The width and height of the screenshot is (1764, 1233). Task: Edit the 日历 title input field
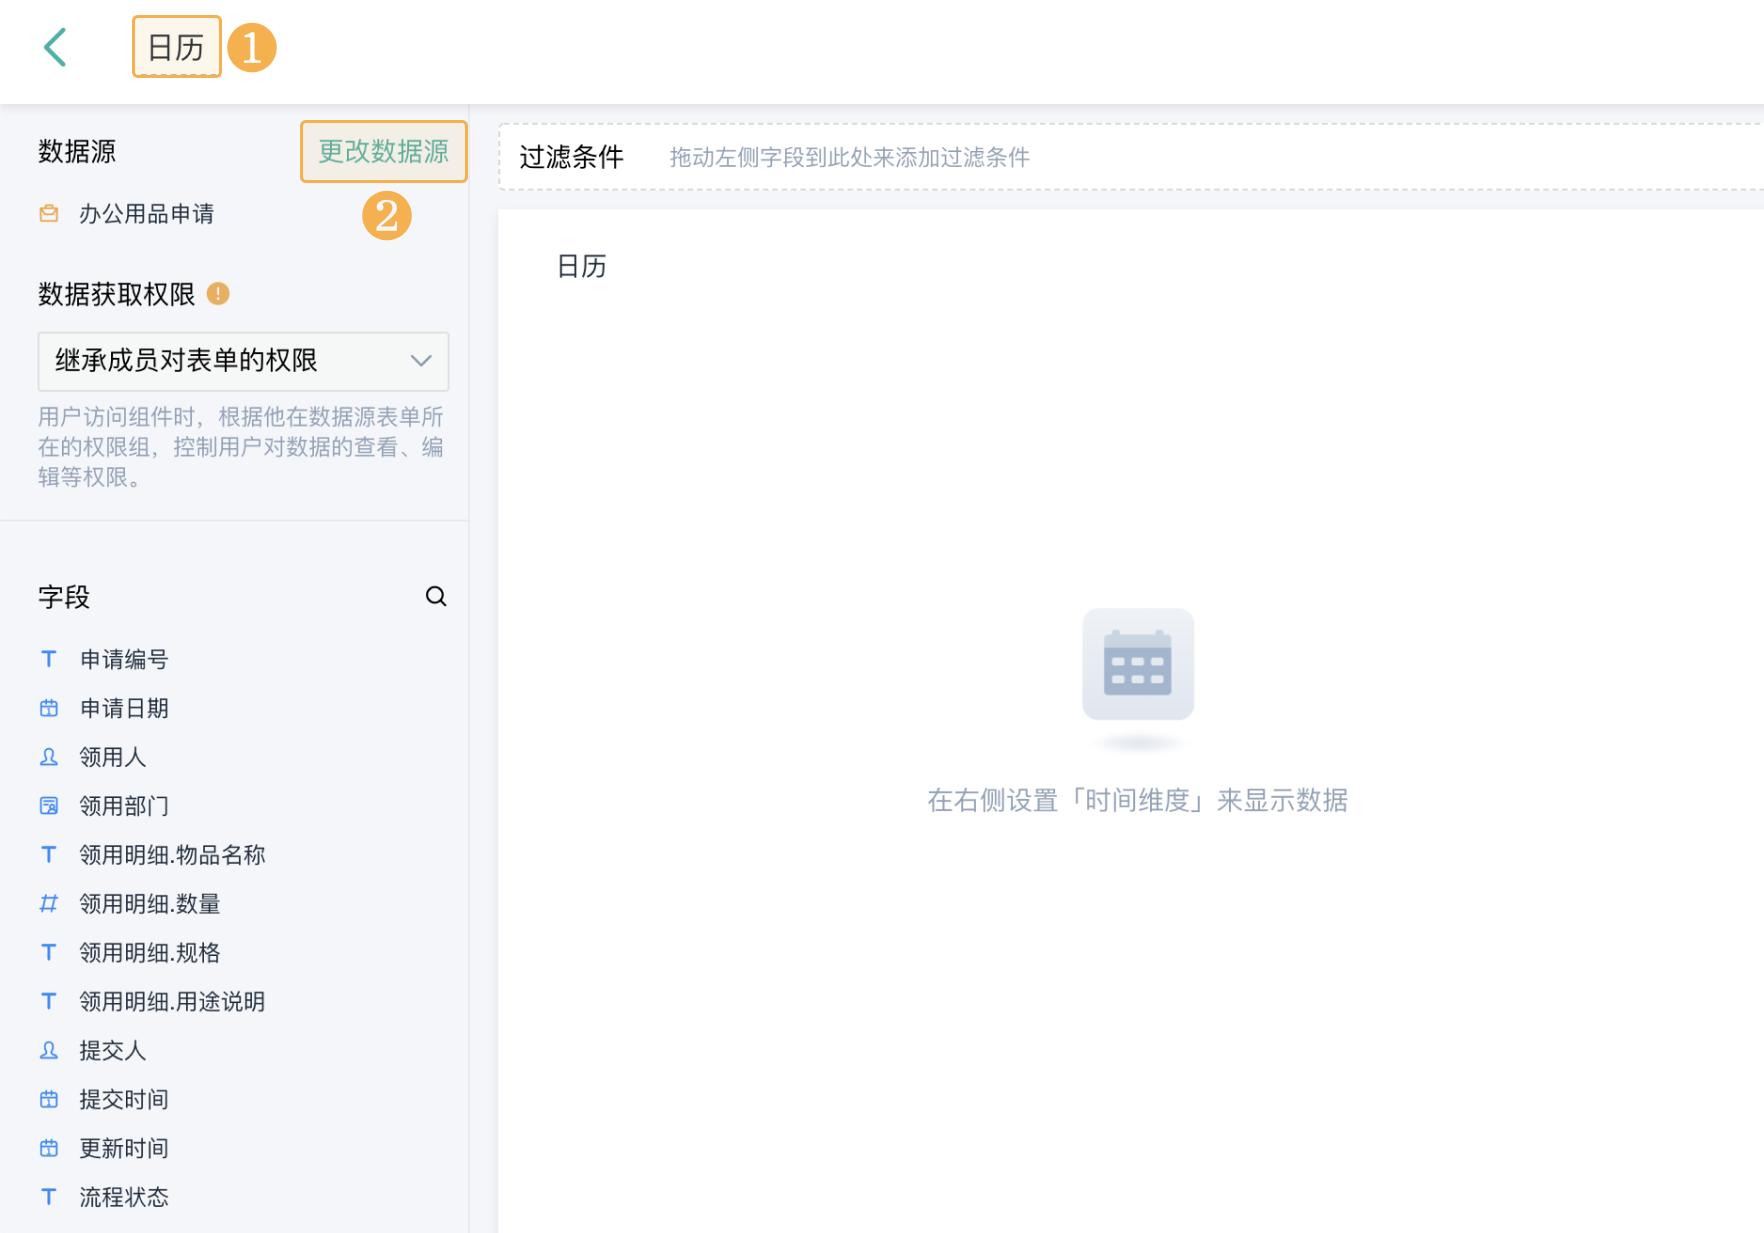pos(177,45)
